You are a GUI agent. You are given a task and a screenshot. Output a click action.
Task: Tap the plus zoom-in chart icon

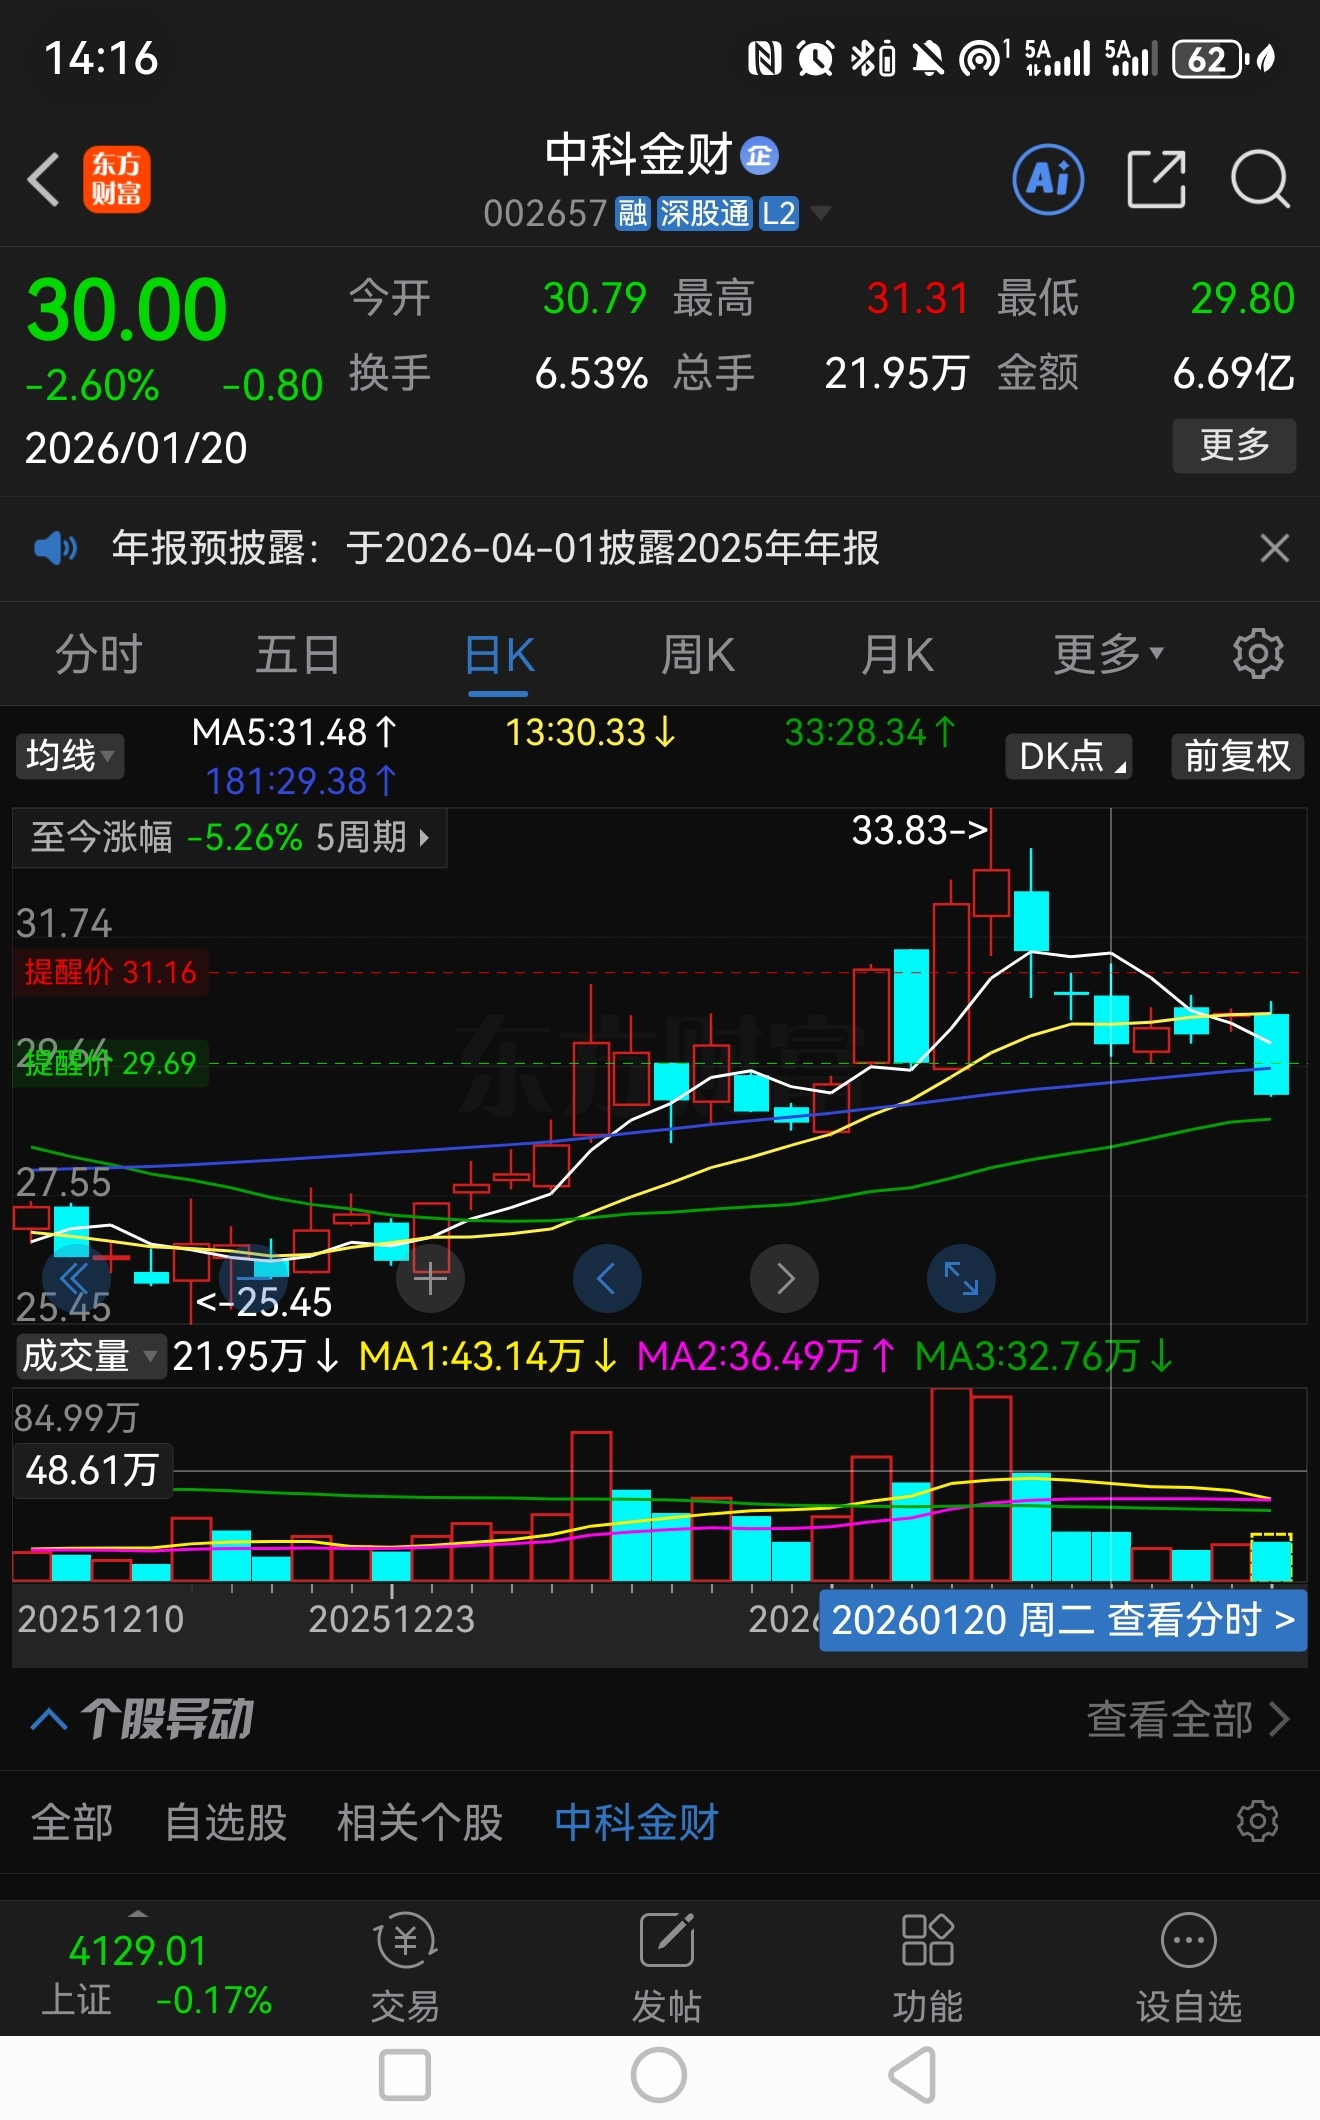tap(430, 1278)
